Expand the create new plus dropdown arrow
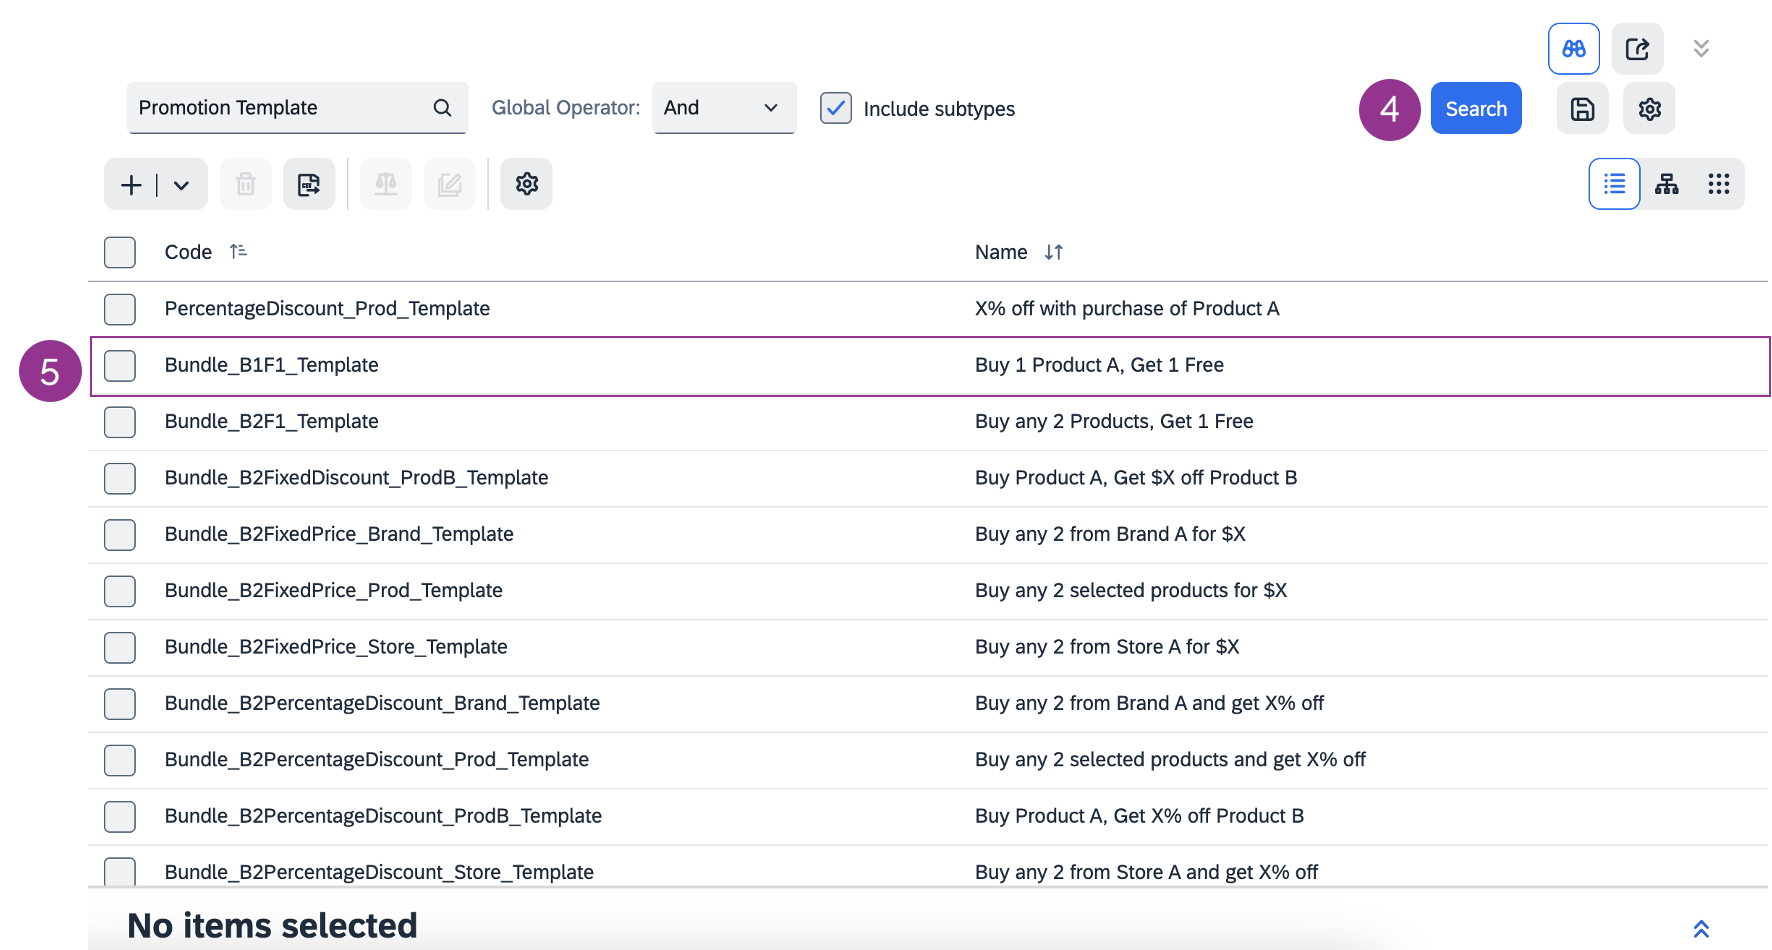Image resolution: width=1772 pixels, height=950 pixels. click(181, 185)
